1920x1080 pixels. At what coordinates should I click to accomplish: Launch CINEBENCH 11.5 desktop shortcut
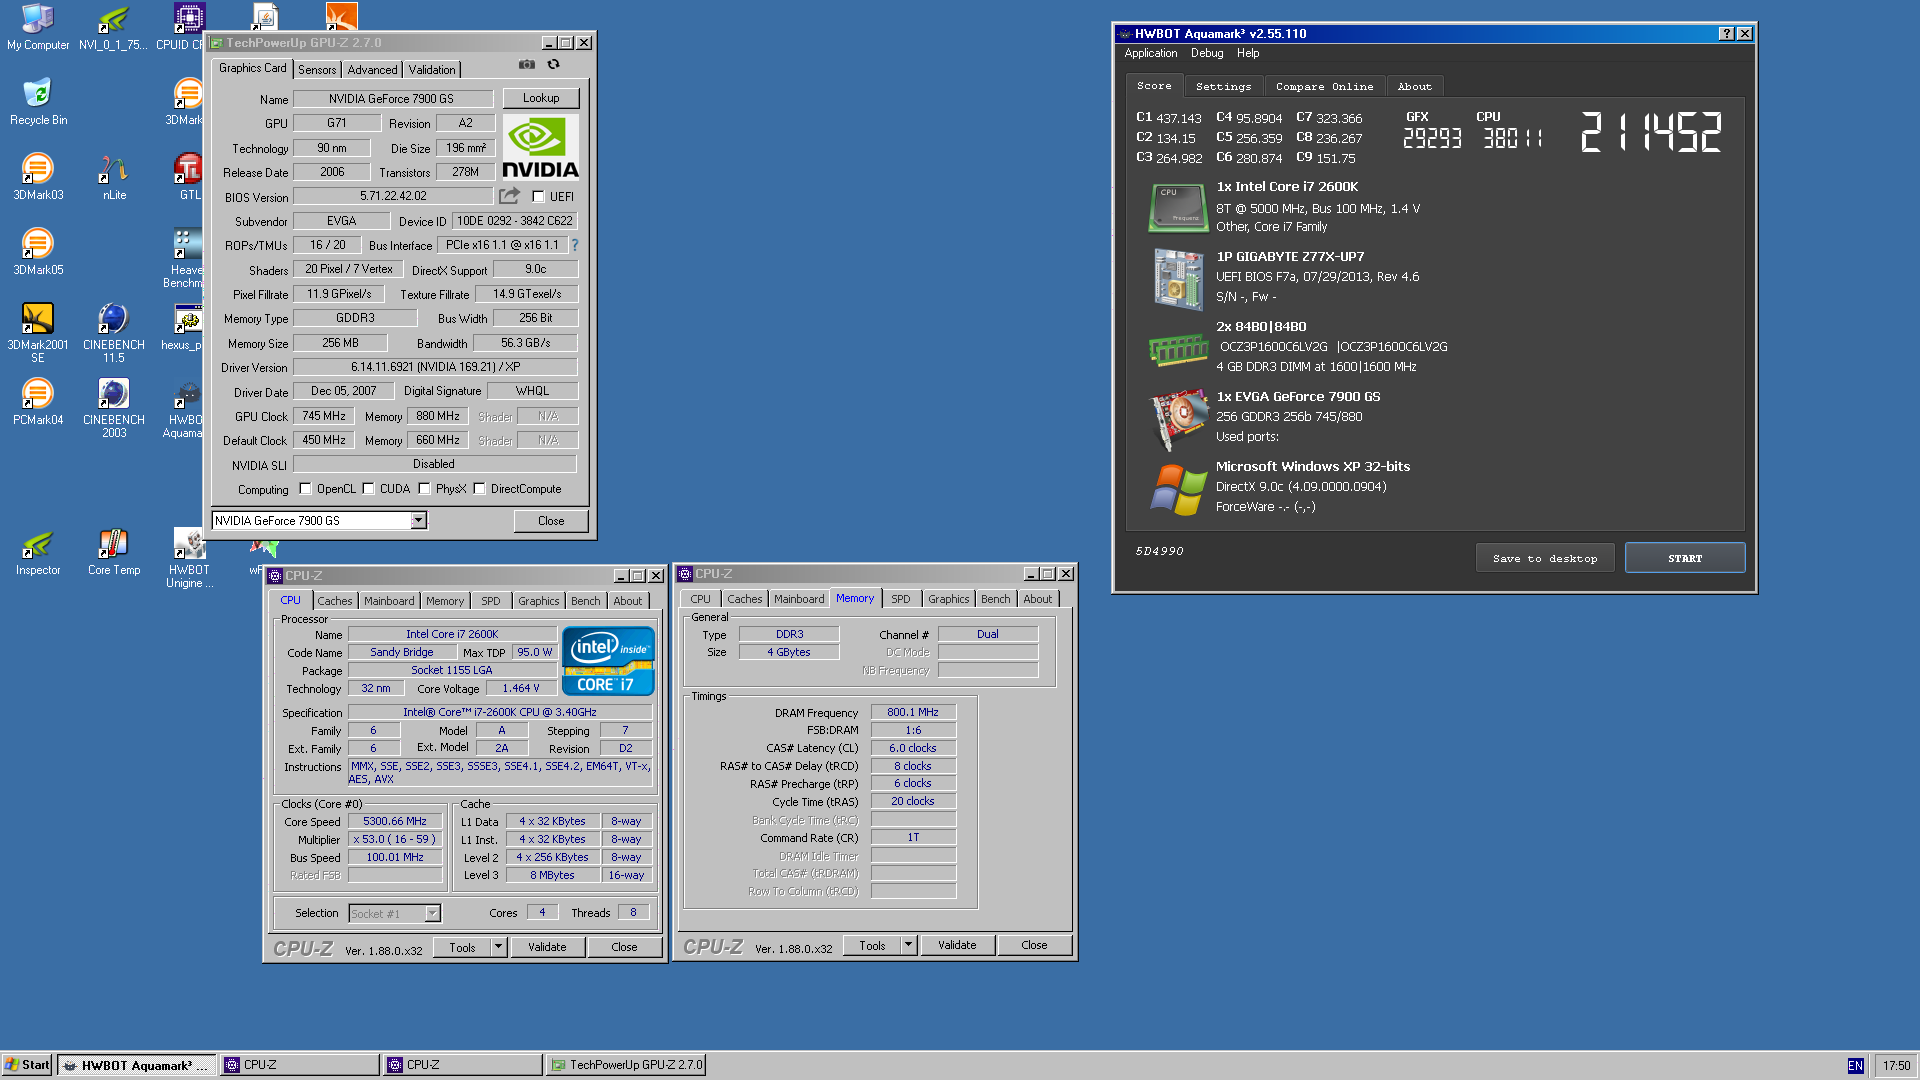114,333
